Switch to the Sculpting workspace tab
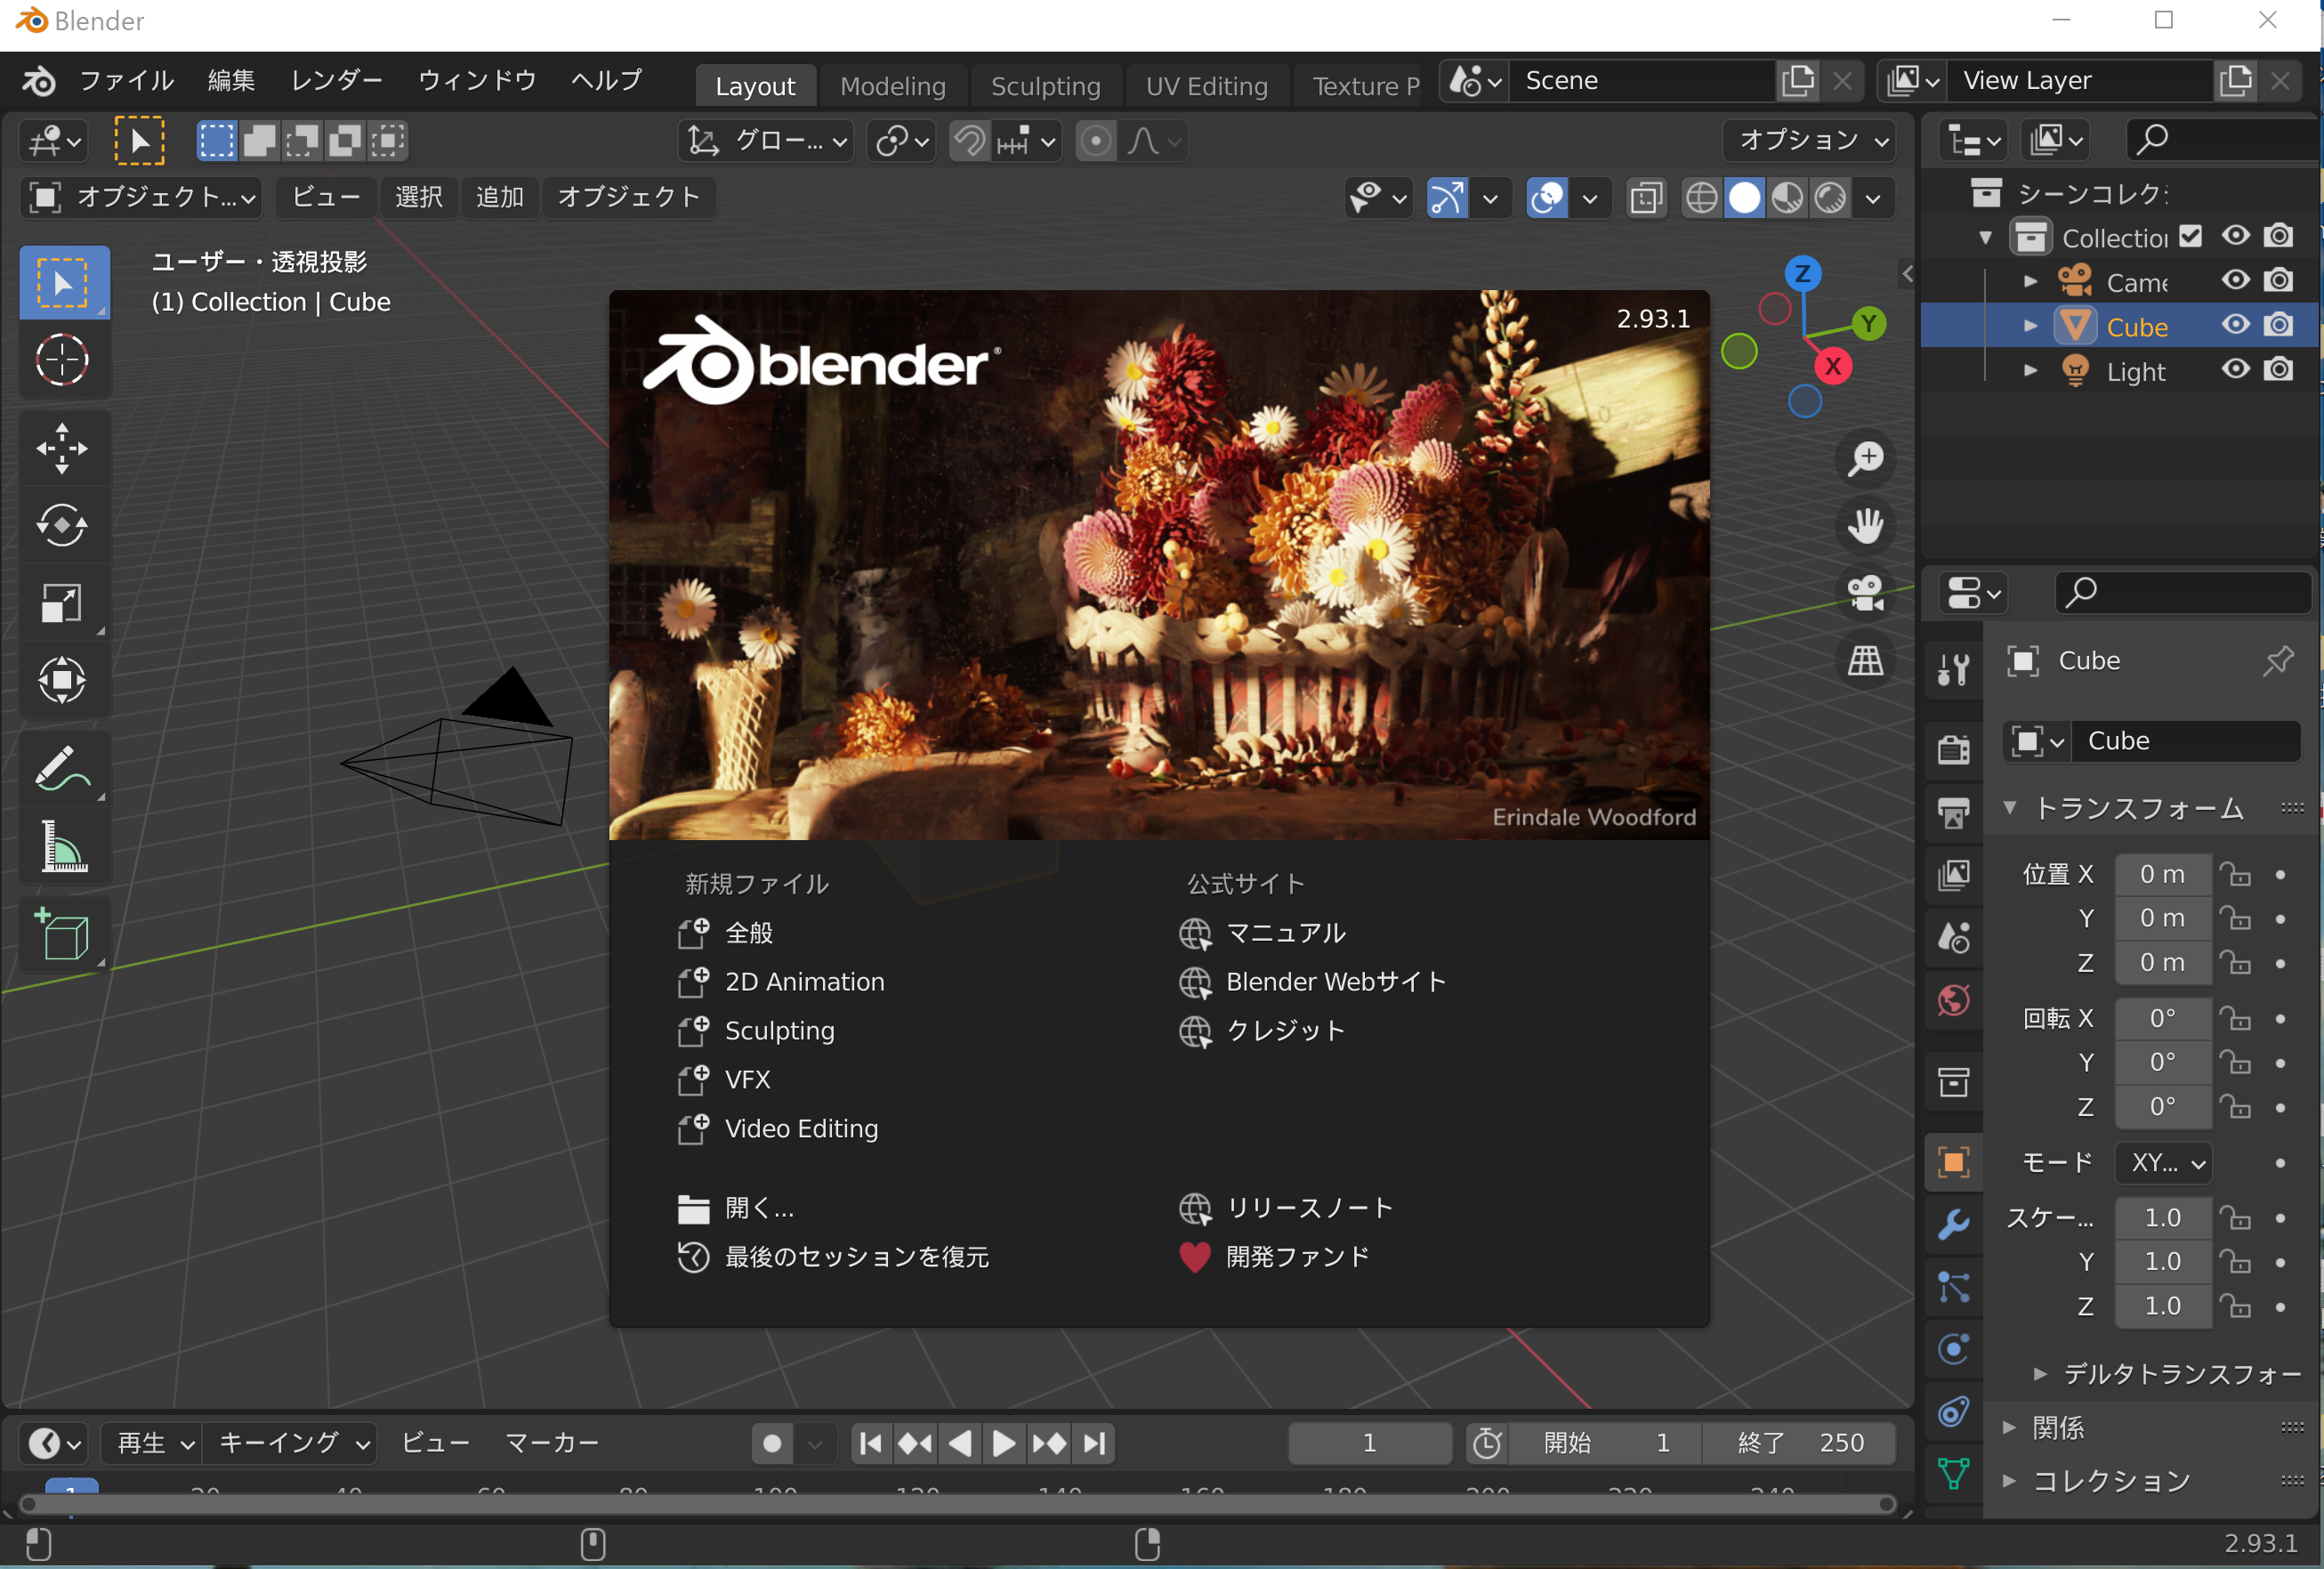Screen dimensions: 2324x1569 tap(1046, 86)
